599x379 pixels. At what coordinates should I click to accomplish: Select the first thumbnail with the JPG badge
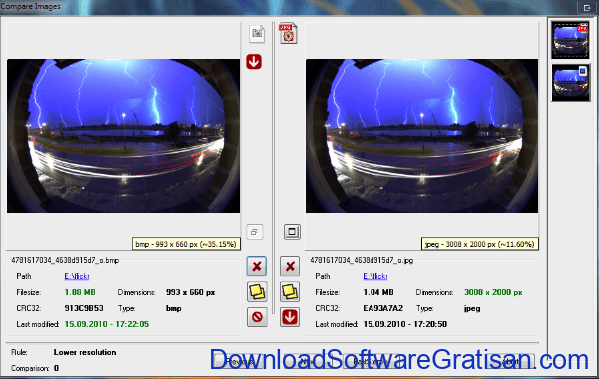pyautogui.click(x=570, y=40)
